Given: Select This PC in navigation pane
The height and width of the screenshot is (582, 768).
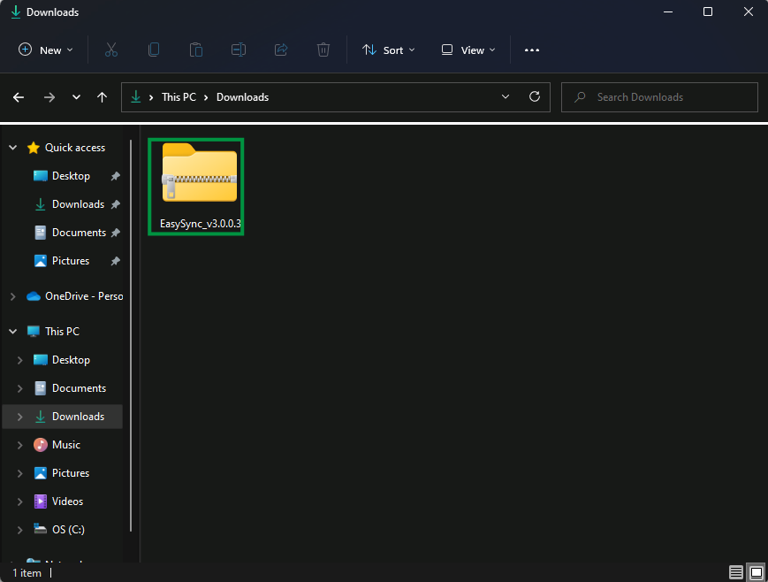Looking at the screenshot, I should pos(53,332).
